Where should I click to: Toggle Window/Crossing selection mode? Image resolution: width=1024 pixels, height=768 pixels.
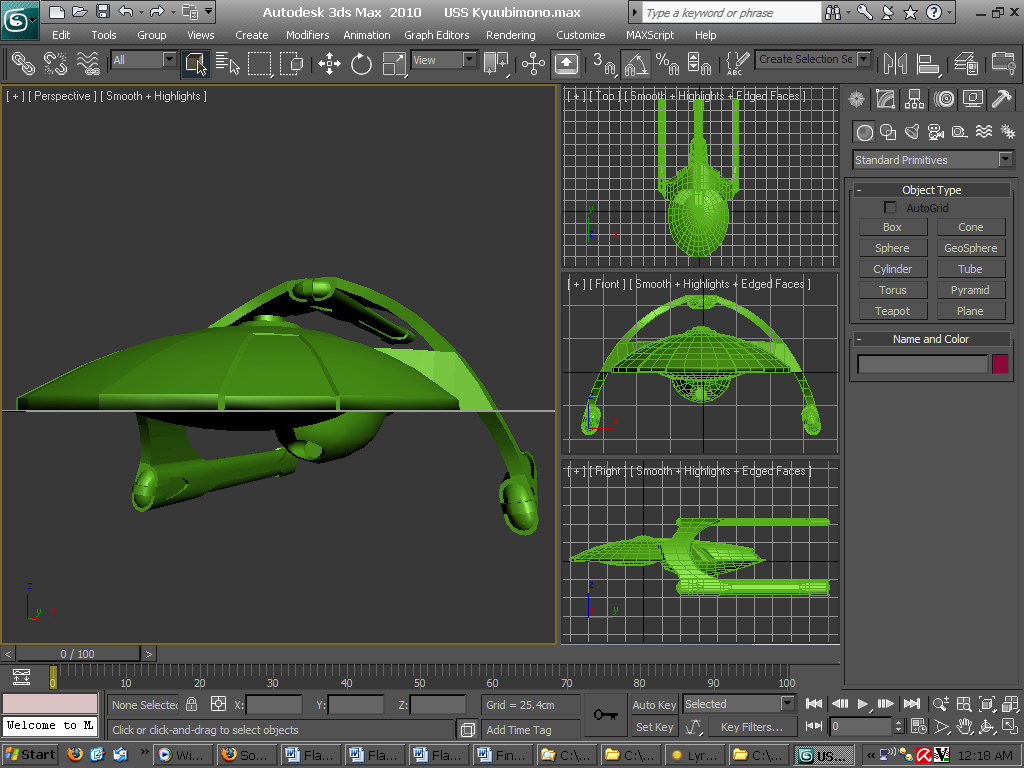pos(291,63)
